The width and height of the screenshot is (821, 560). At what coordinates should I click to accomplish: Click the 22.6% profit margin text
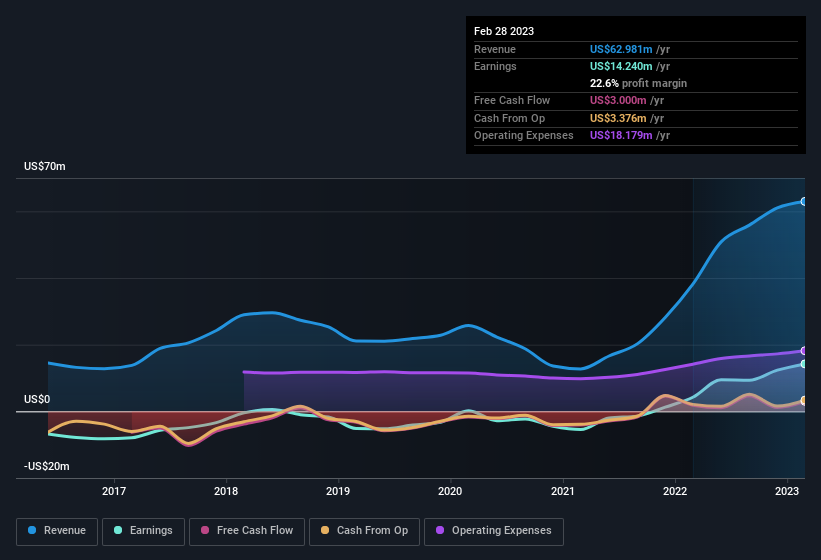pyautogui.click(x=638, y=83)
